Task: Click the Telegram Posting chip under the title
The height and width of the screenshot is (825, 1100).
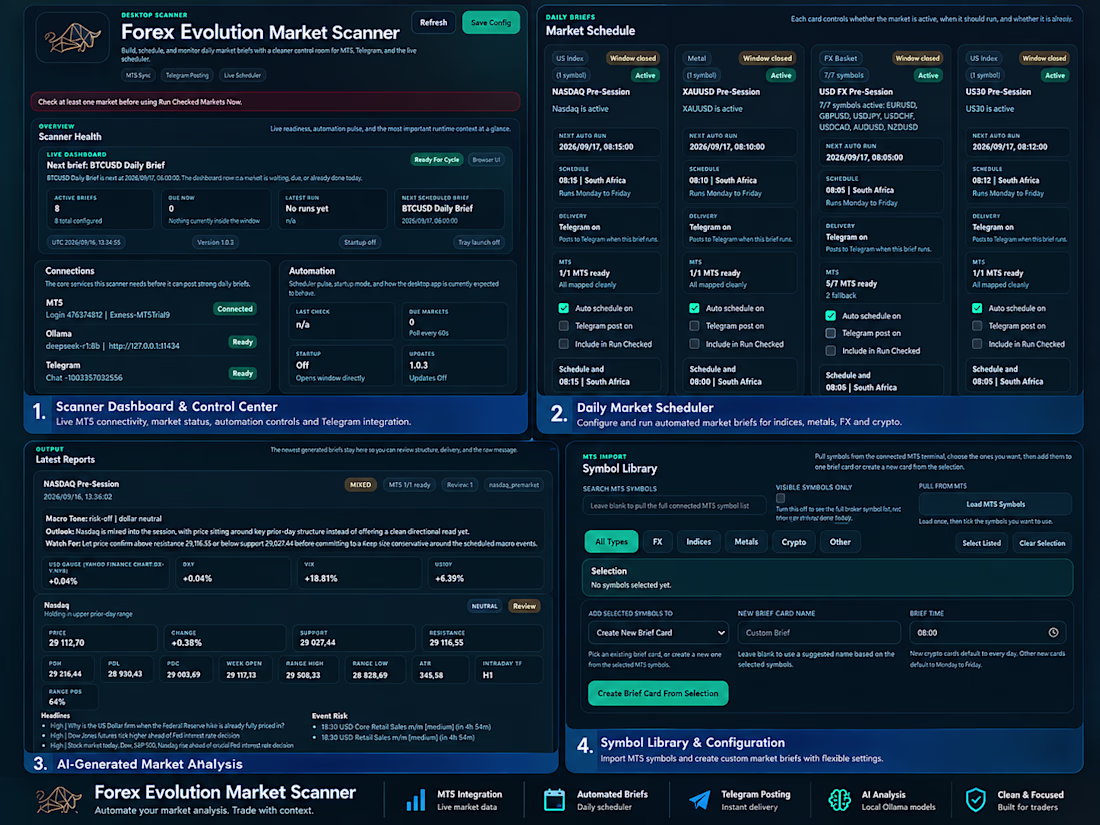Action: coord(187,75)
